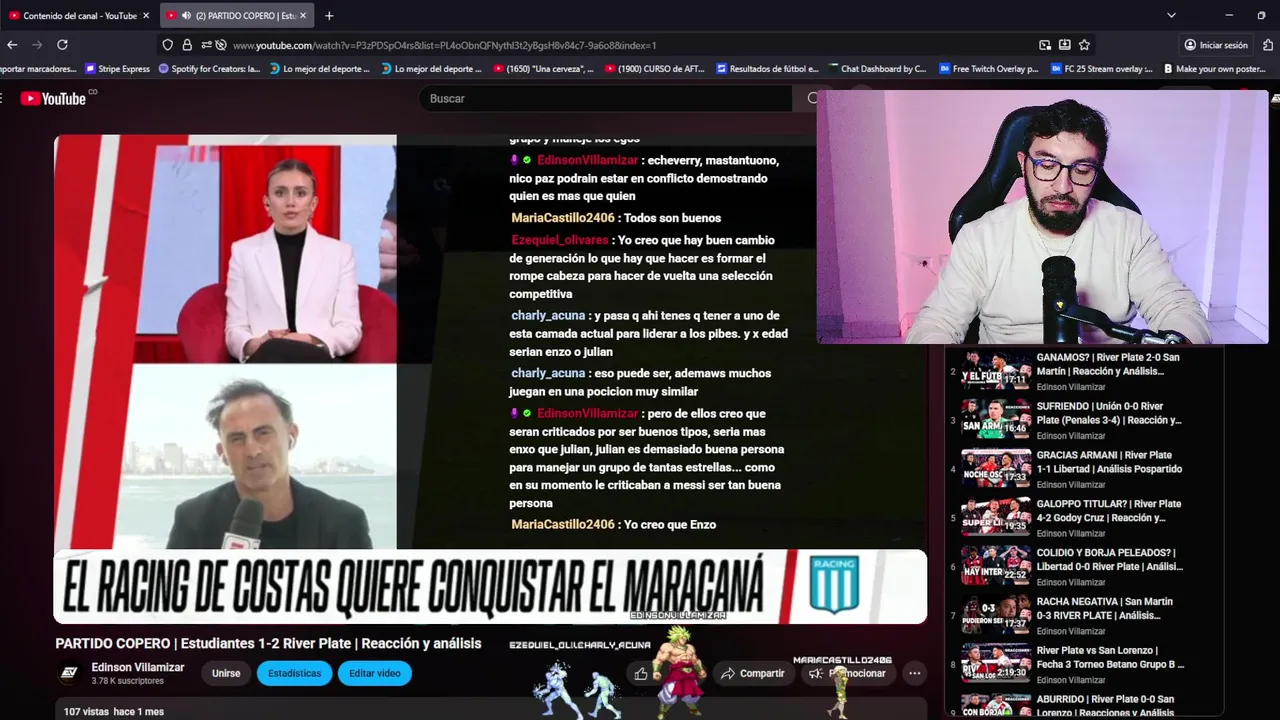
Task: Click the 'Promocionar' button
Action: 848,674
